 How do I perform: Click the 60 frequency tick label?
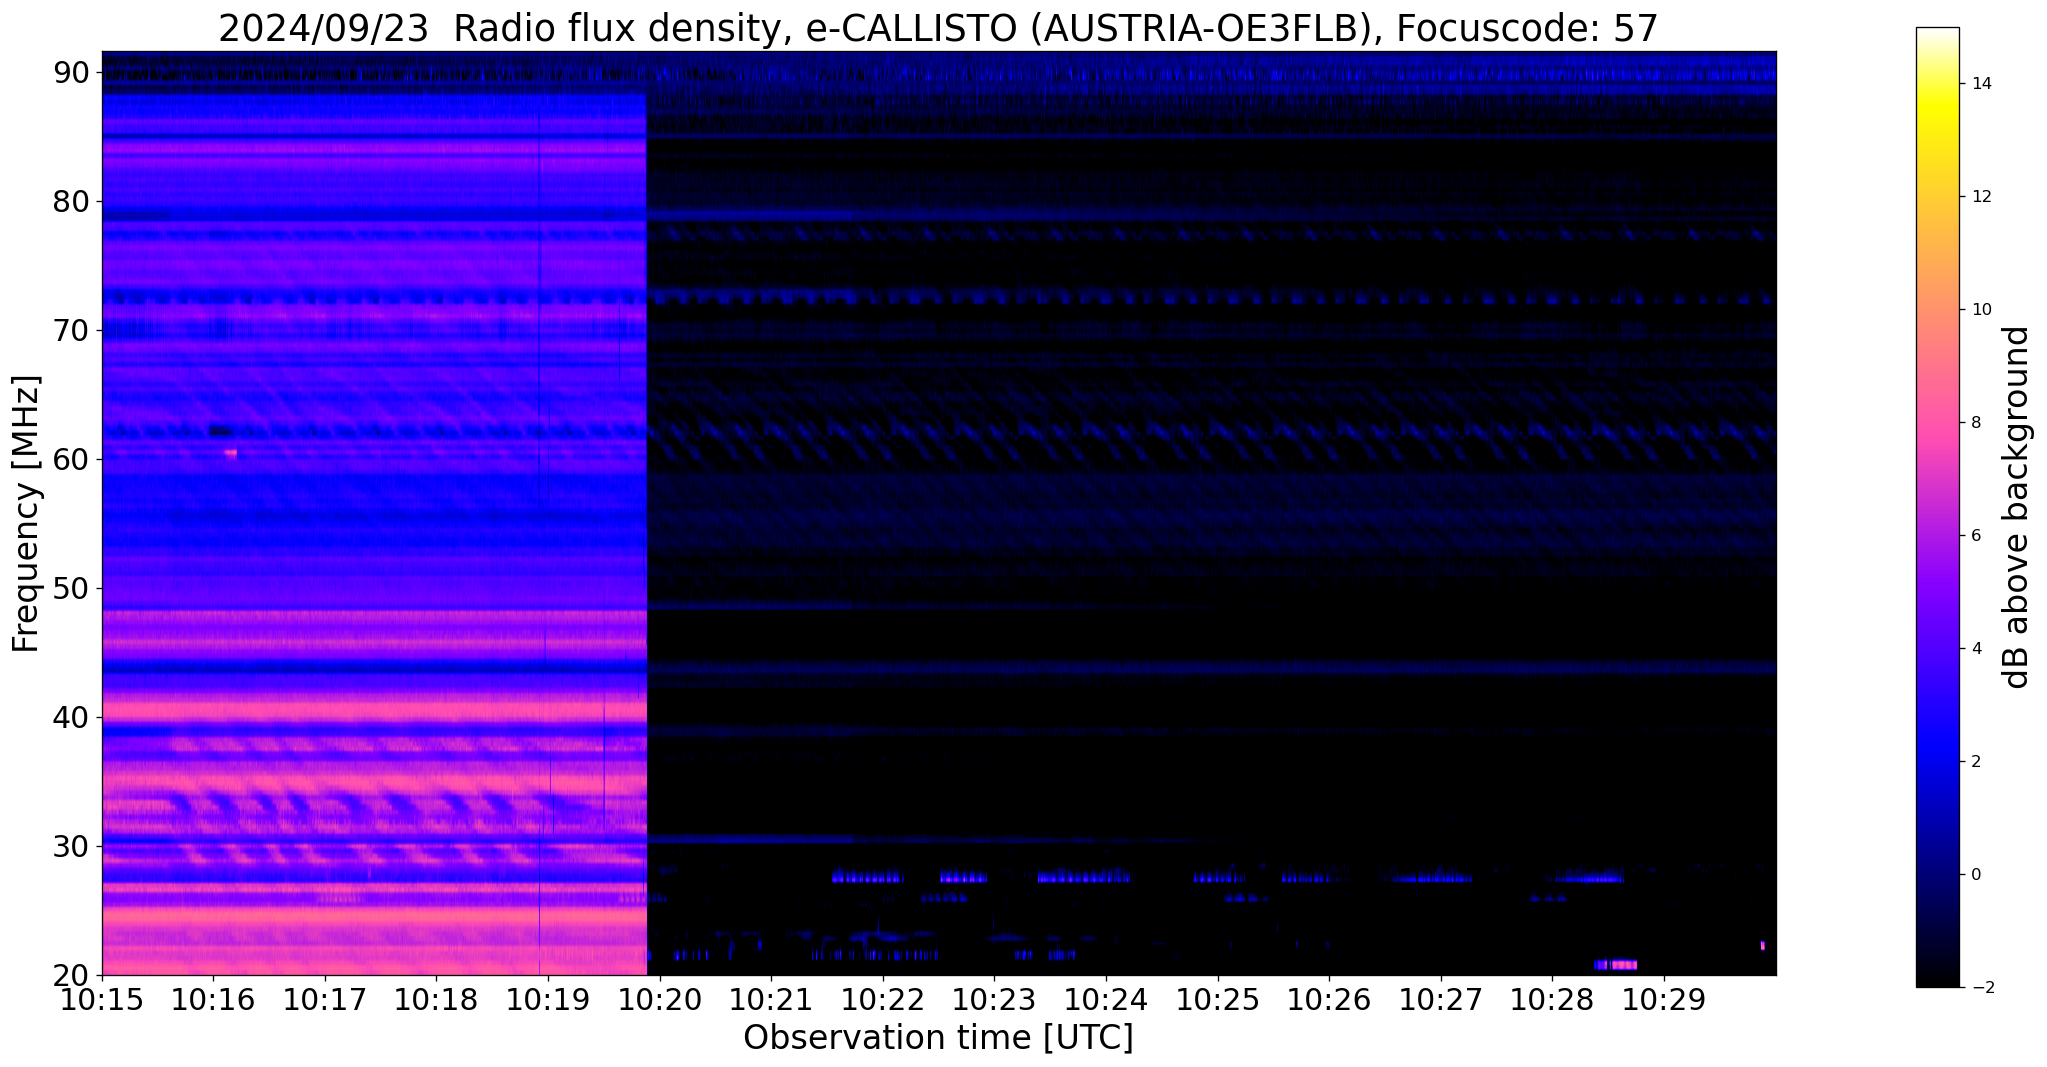click(72, 459)
